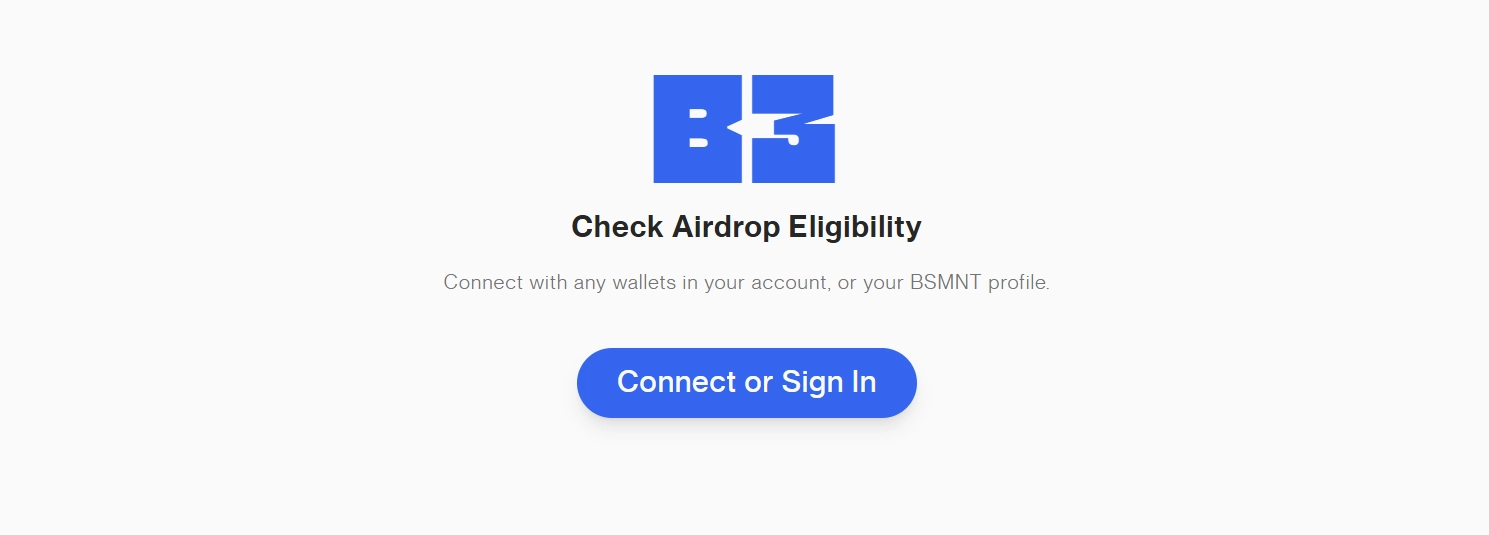This screenshot has width=1489, height=535.
Task: Click 'BSMNT' in the subtitle text
Action: 946,283
